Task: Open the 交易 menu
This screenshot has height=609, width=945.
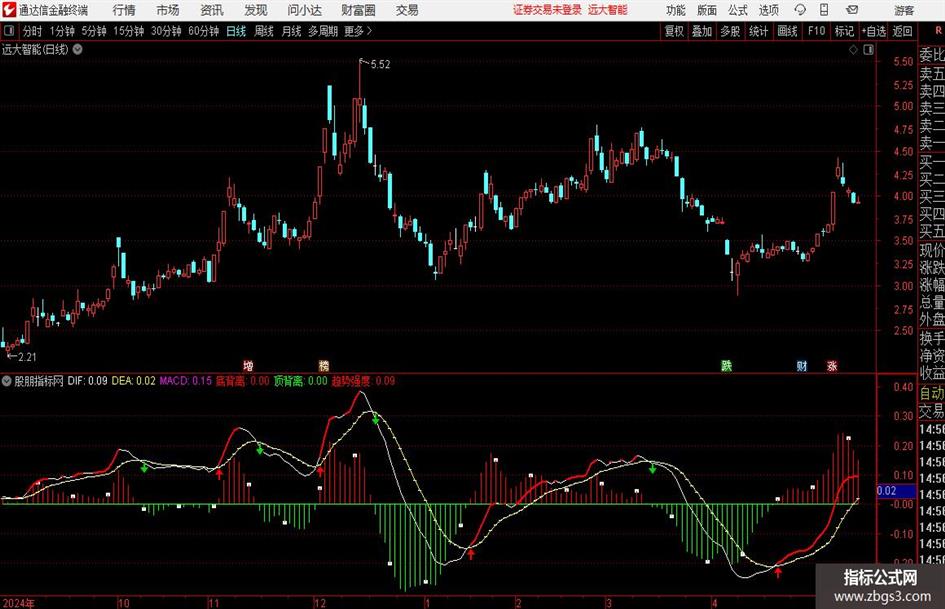Action: click(x=407, y=10)
